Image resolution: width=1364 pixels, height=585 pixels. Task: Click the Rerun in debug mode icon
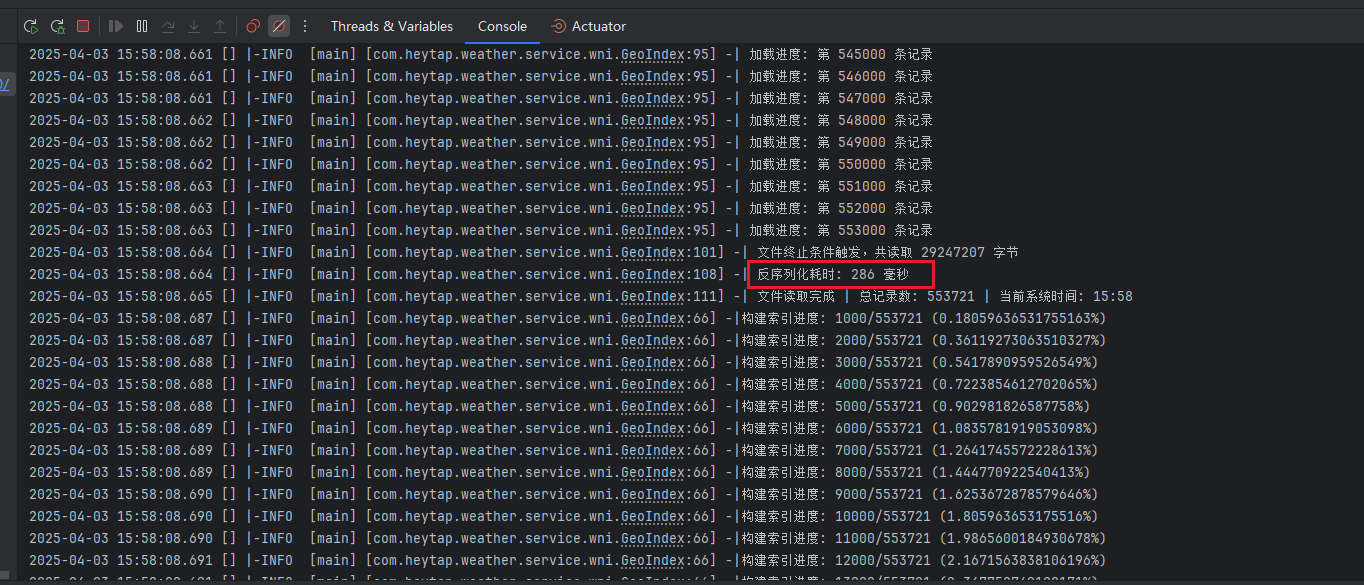coord(57,26)
